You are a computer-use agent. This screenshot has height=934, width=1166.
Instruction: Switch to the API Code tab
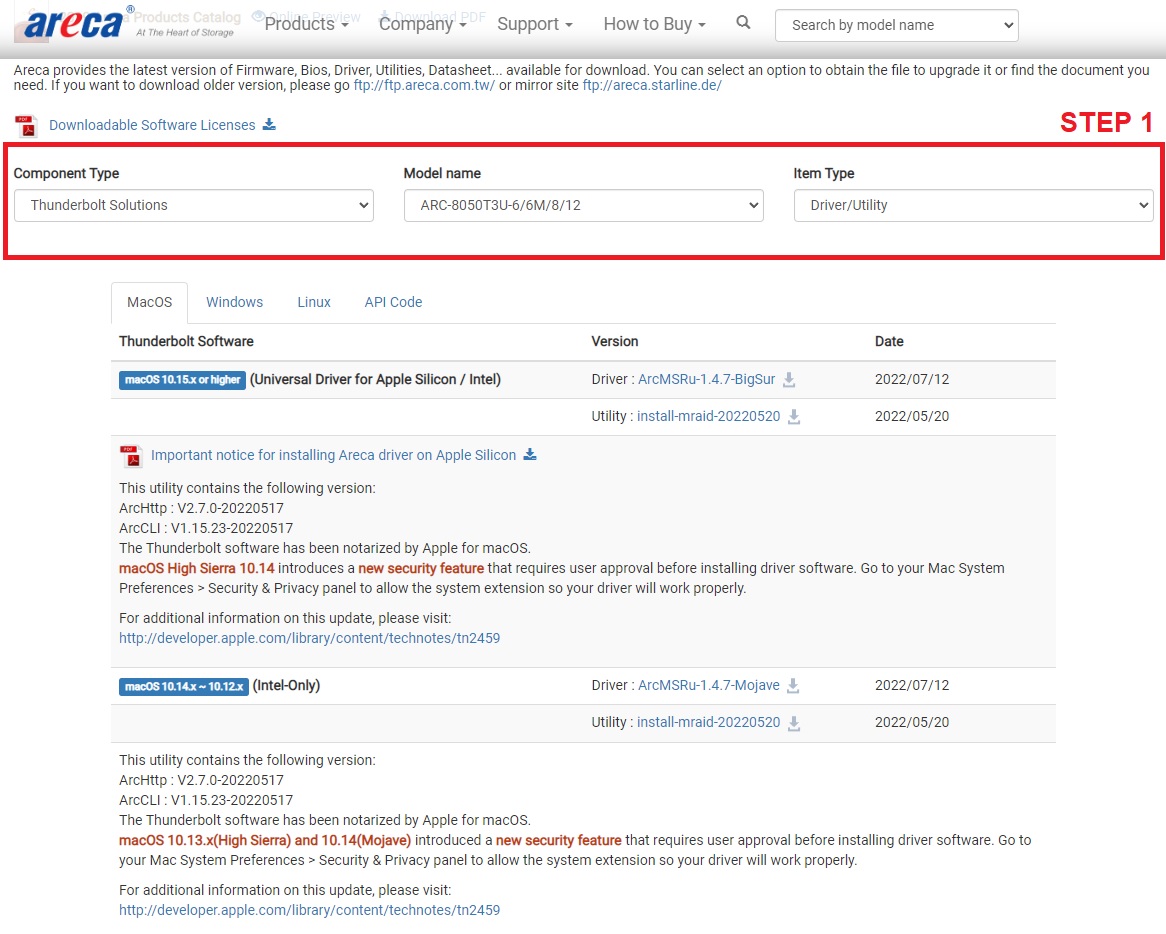point(393,303)
